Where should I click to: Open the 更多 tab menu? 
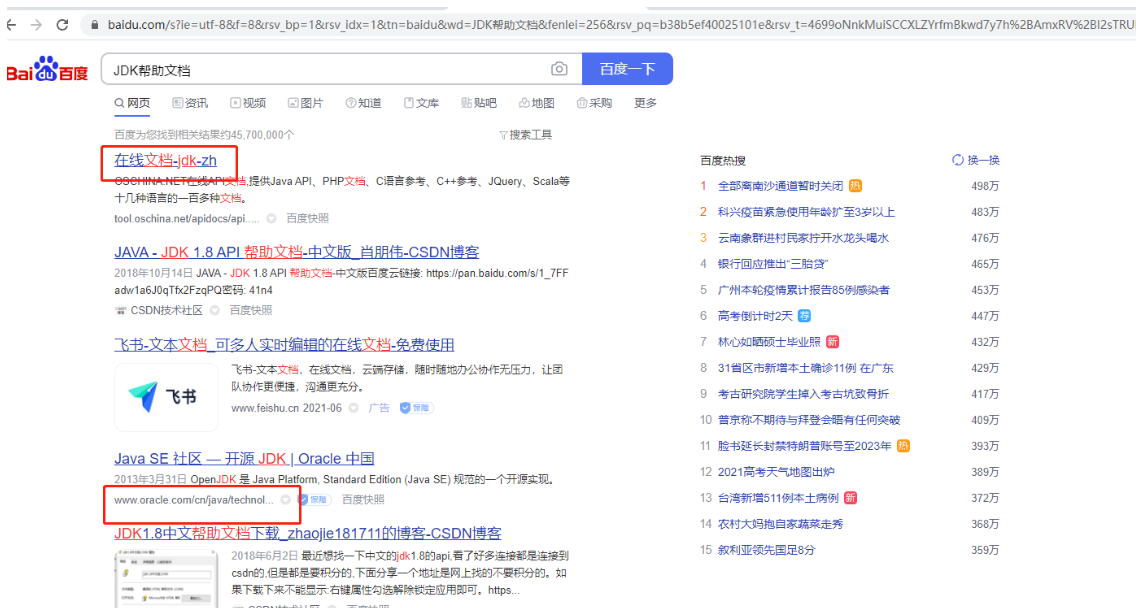[645, 104]
